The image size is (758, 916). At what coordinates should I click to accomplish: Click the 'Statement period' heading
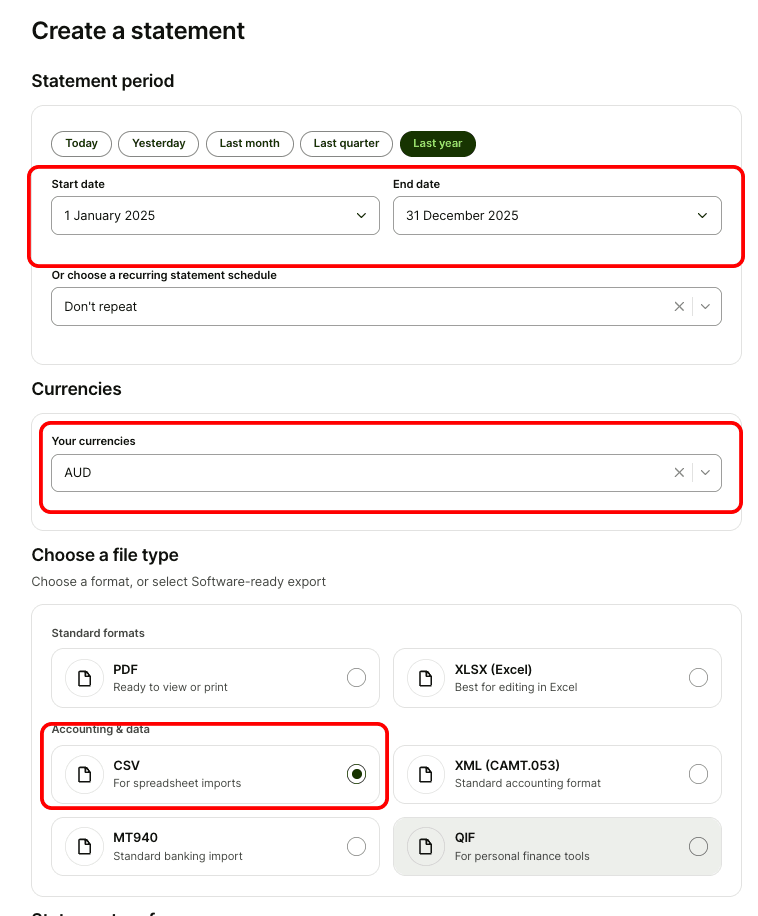point(103,81)
